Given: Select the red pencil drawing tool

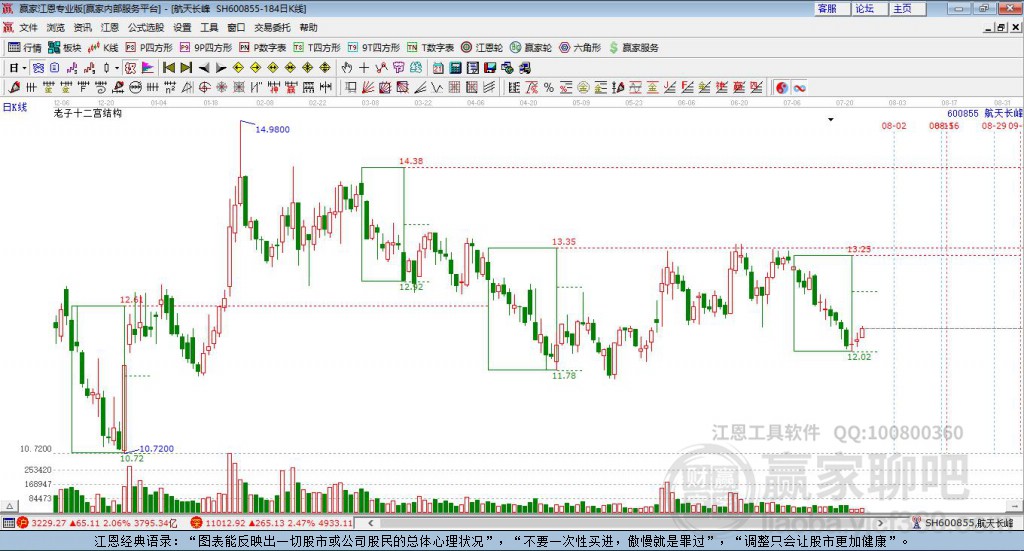Looking at the screenshot, I should (14, 87).
